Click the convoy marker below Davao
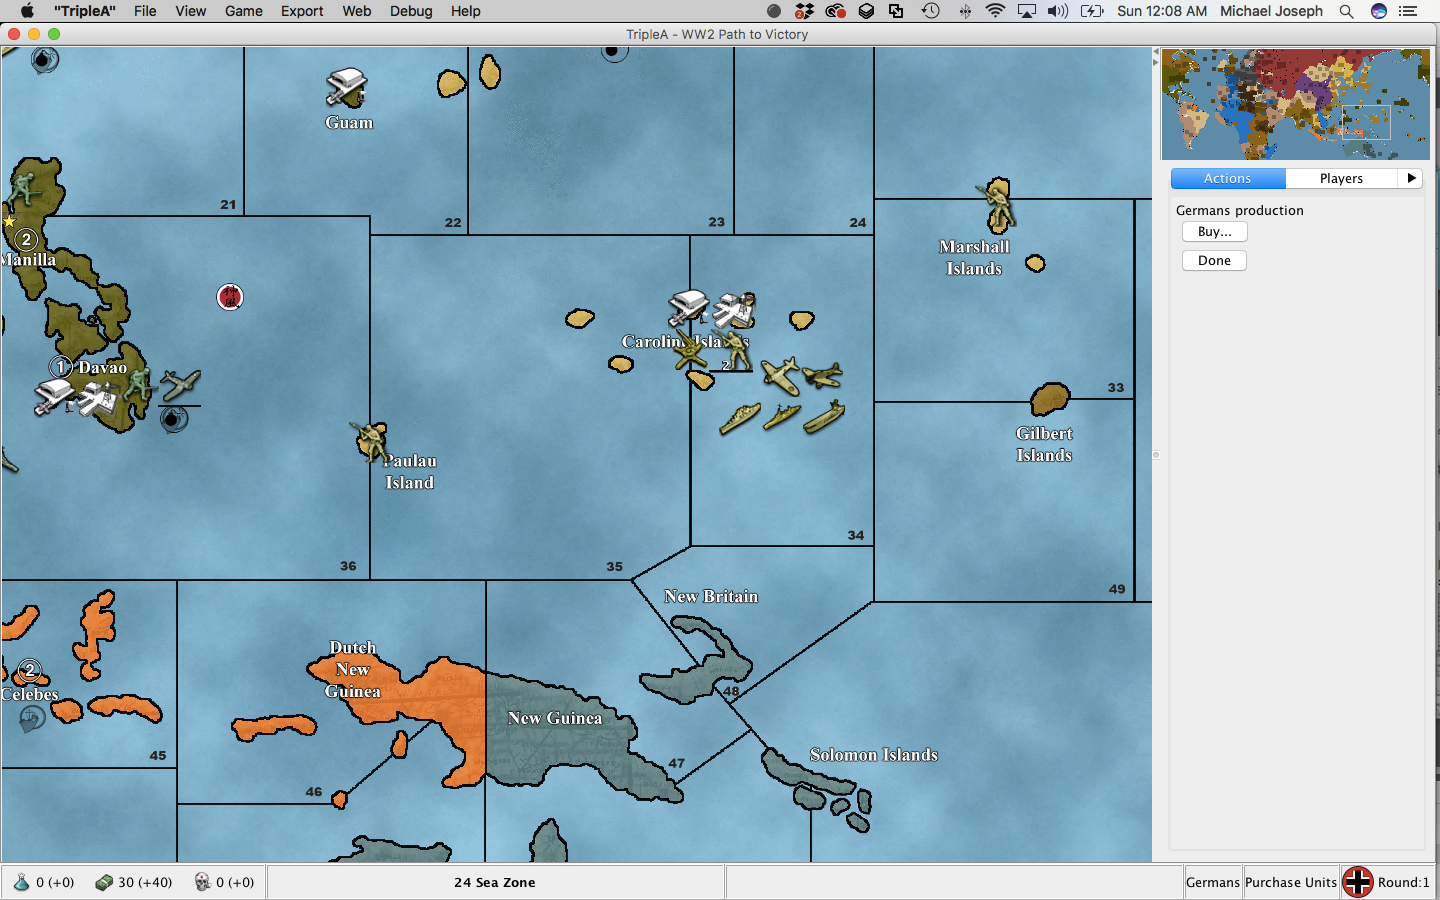 [x=174, y=419]
